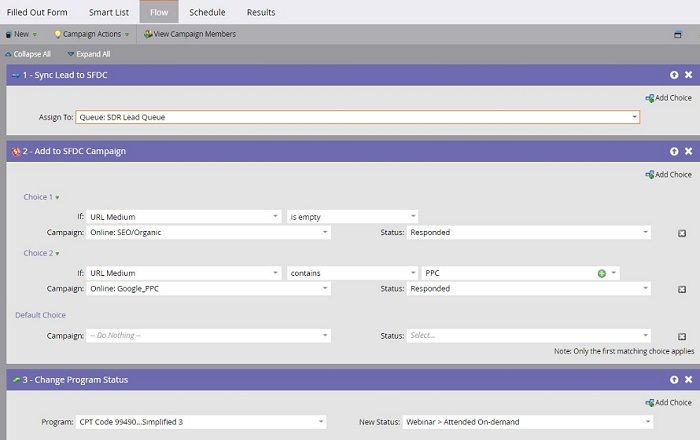Click the step title '2 - Add to SFDC Campaign'
Screen dimensions: 700x440
click(x=74, y=151)
